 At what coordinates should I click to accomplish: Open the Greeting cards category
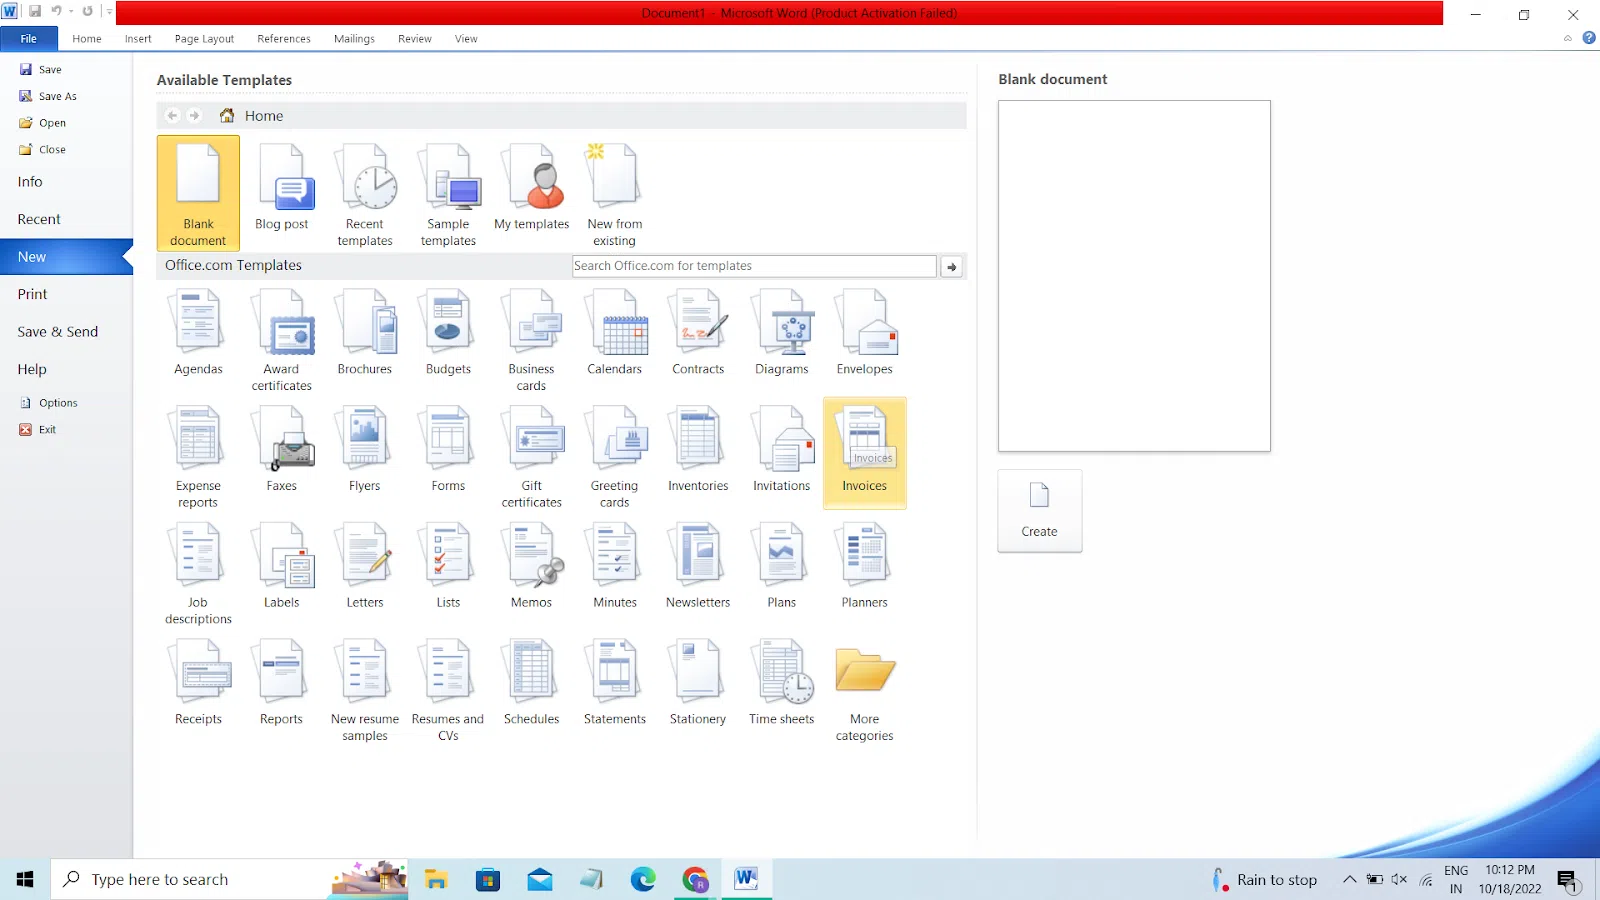click(615, 457)
